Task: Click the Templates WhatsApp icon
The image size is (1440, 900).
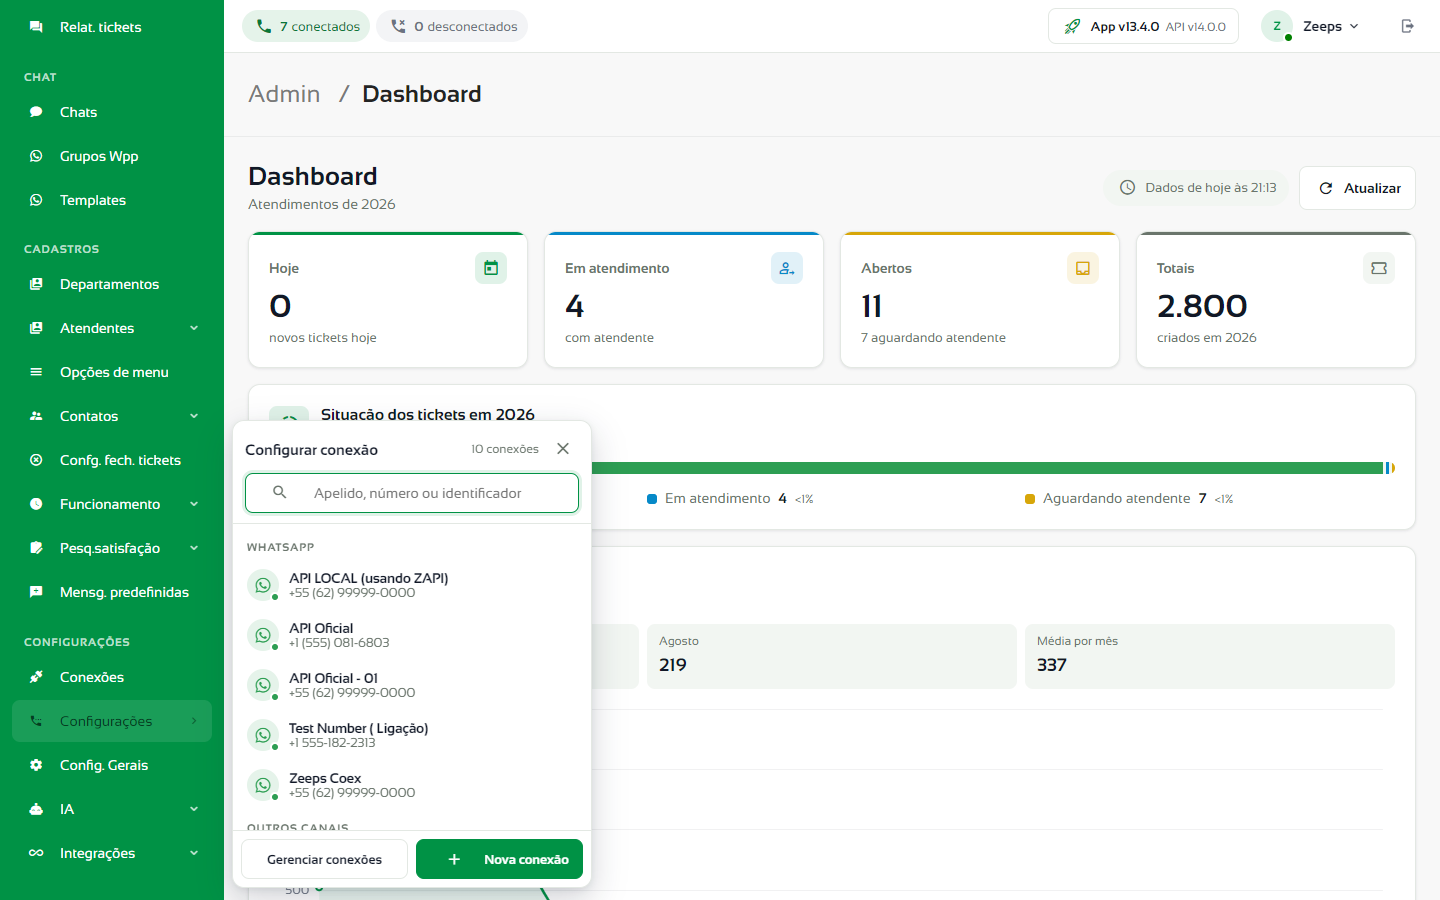Action: coord(36,200)
